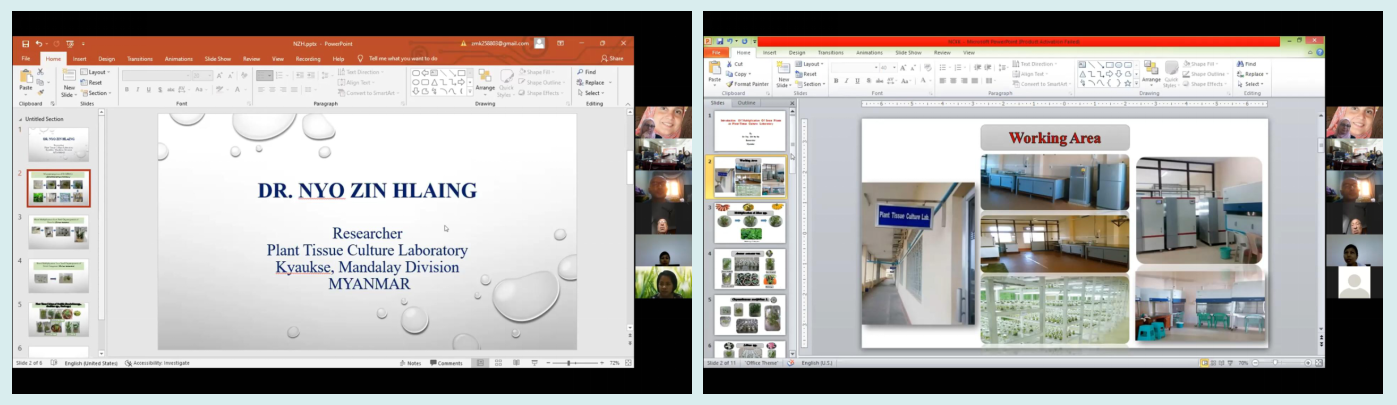Click Quick Styles in the left window ribbon
This screenshot has width=1397, height=405.
tap(506, 80)
